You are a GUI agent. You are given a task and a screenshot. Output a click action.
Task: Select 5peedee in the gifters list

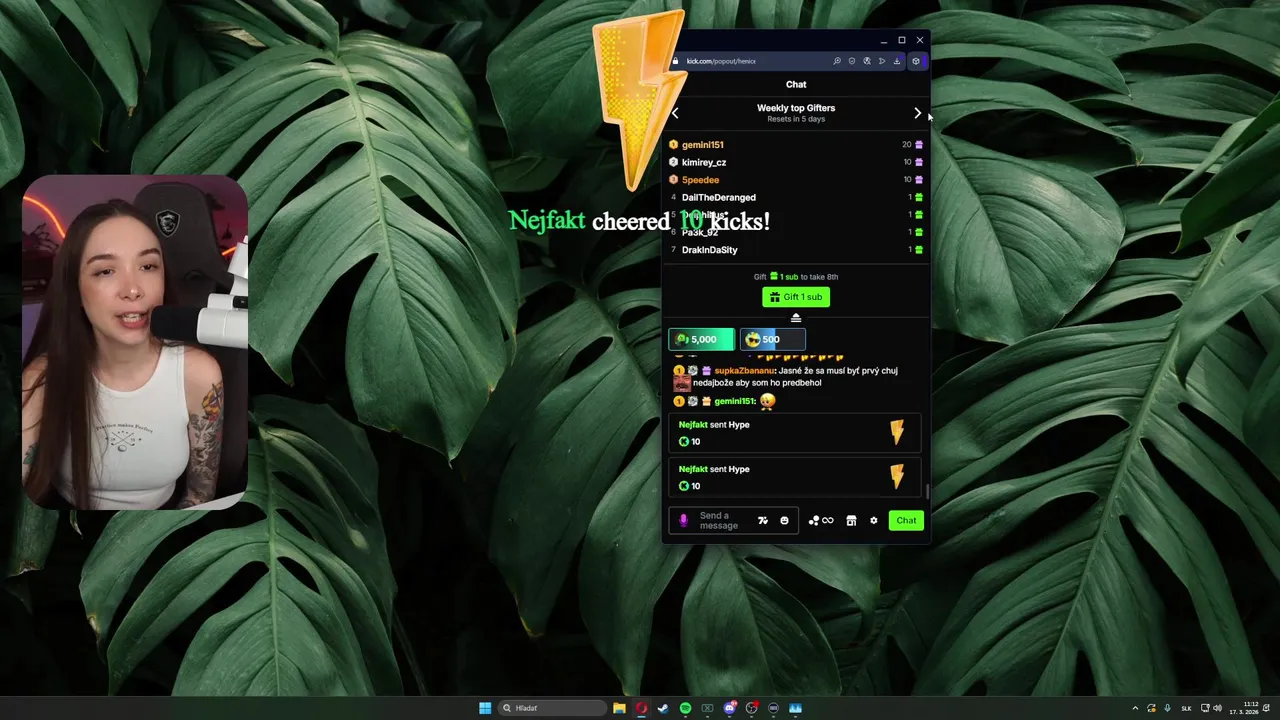700,180
